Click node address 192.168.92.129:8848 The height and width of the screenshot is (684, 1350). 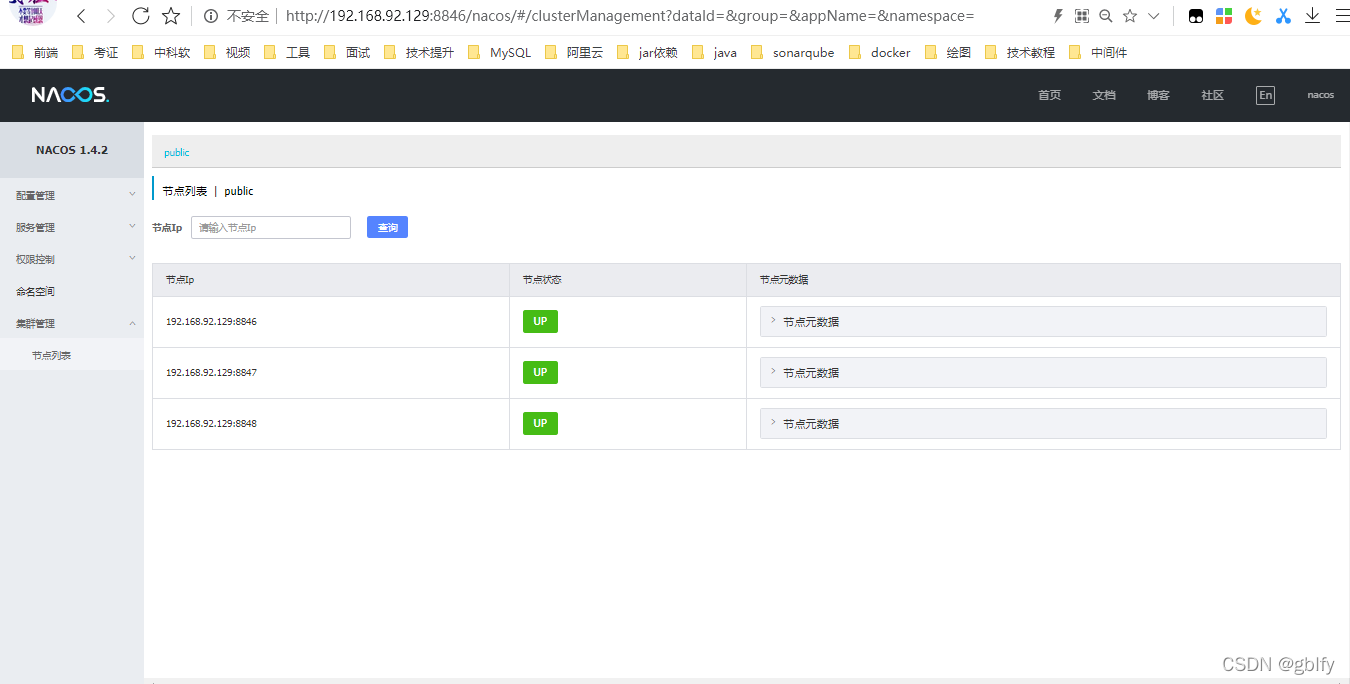(x=211, y=423)
